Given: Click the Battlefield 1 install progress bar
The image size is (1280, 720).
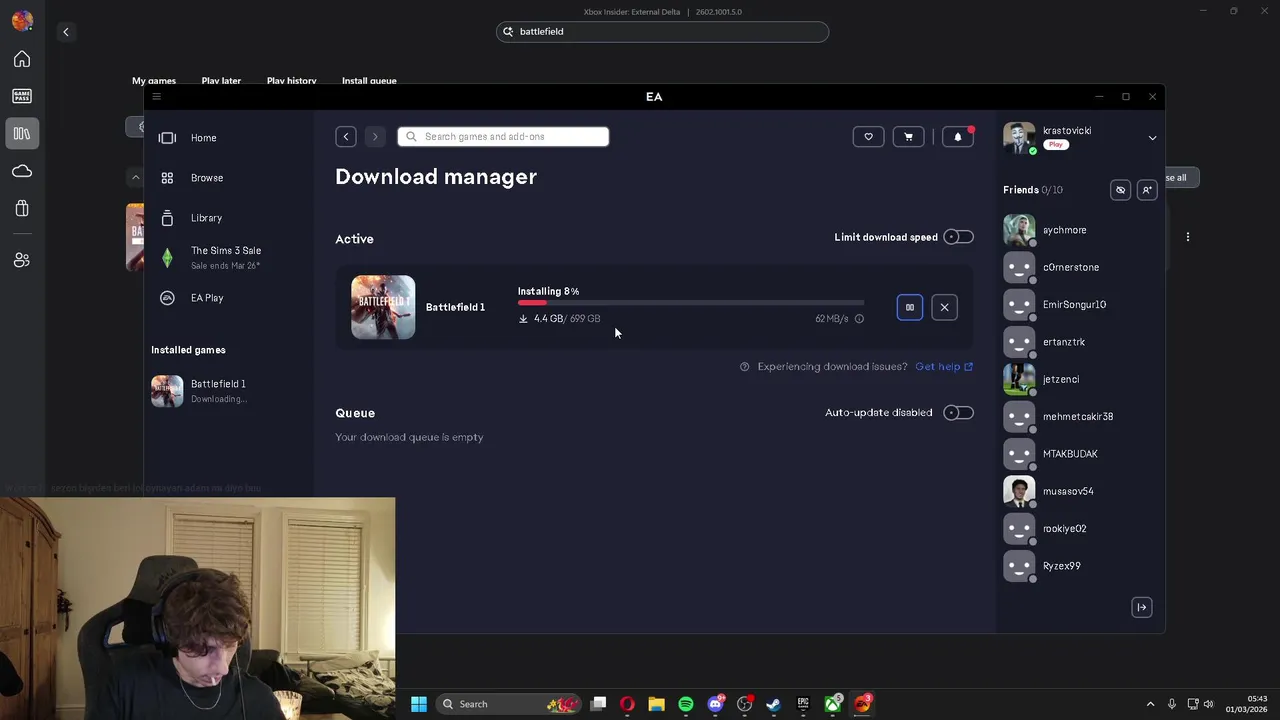Looking at the screenshot, I should click(691, 302).
